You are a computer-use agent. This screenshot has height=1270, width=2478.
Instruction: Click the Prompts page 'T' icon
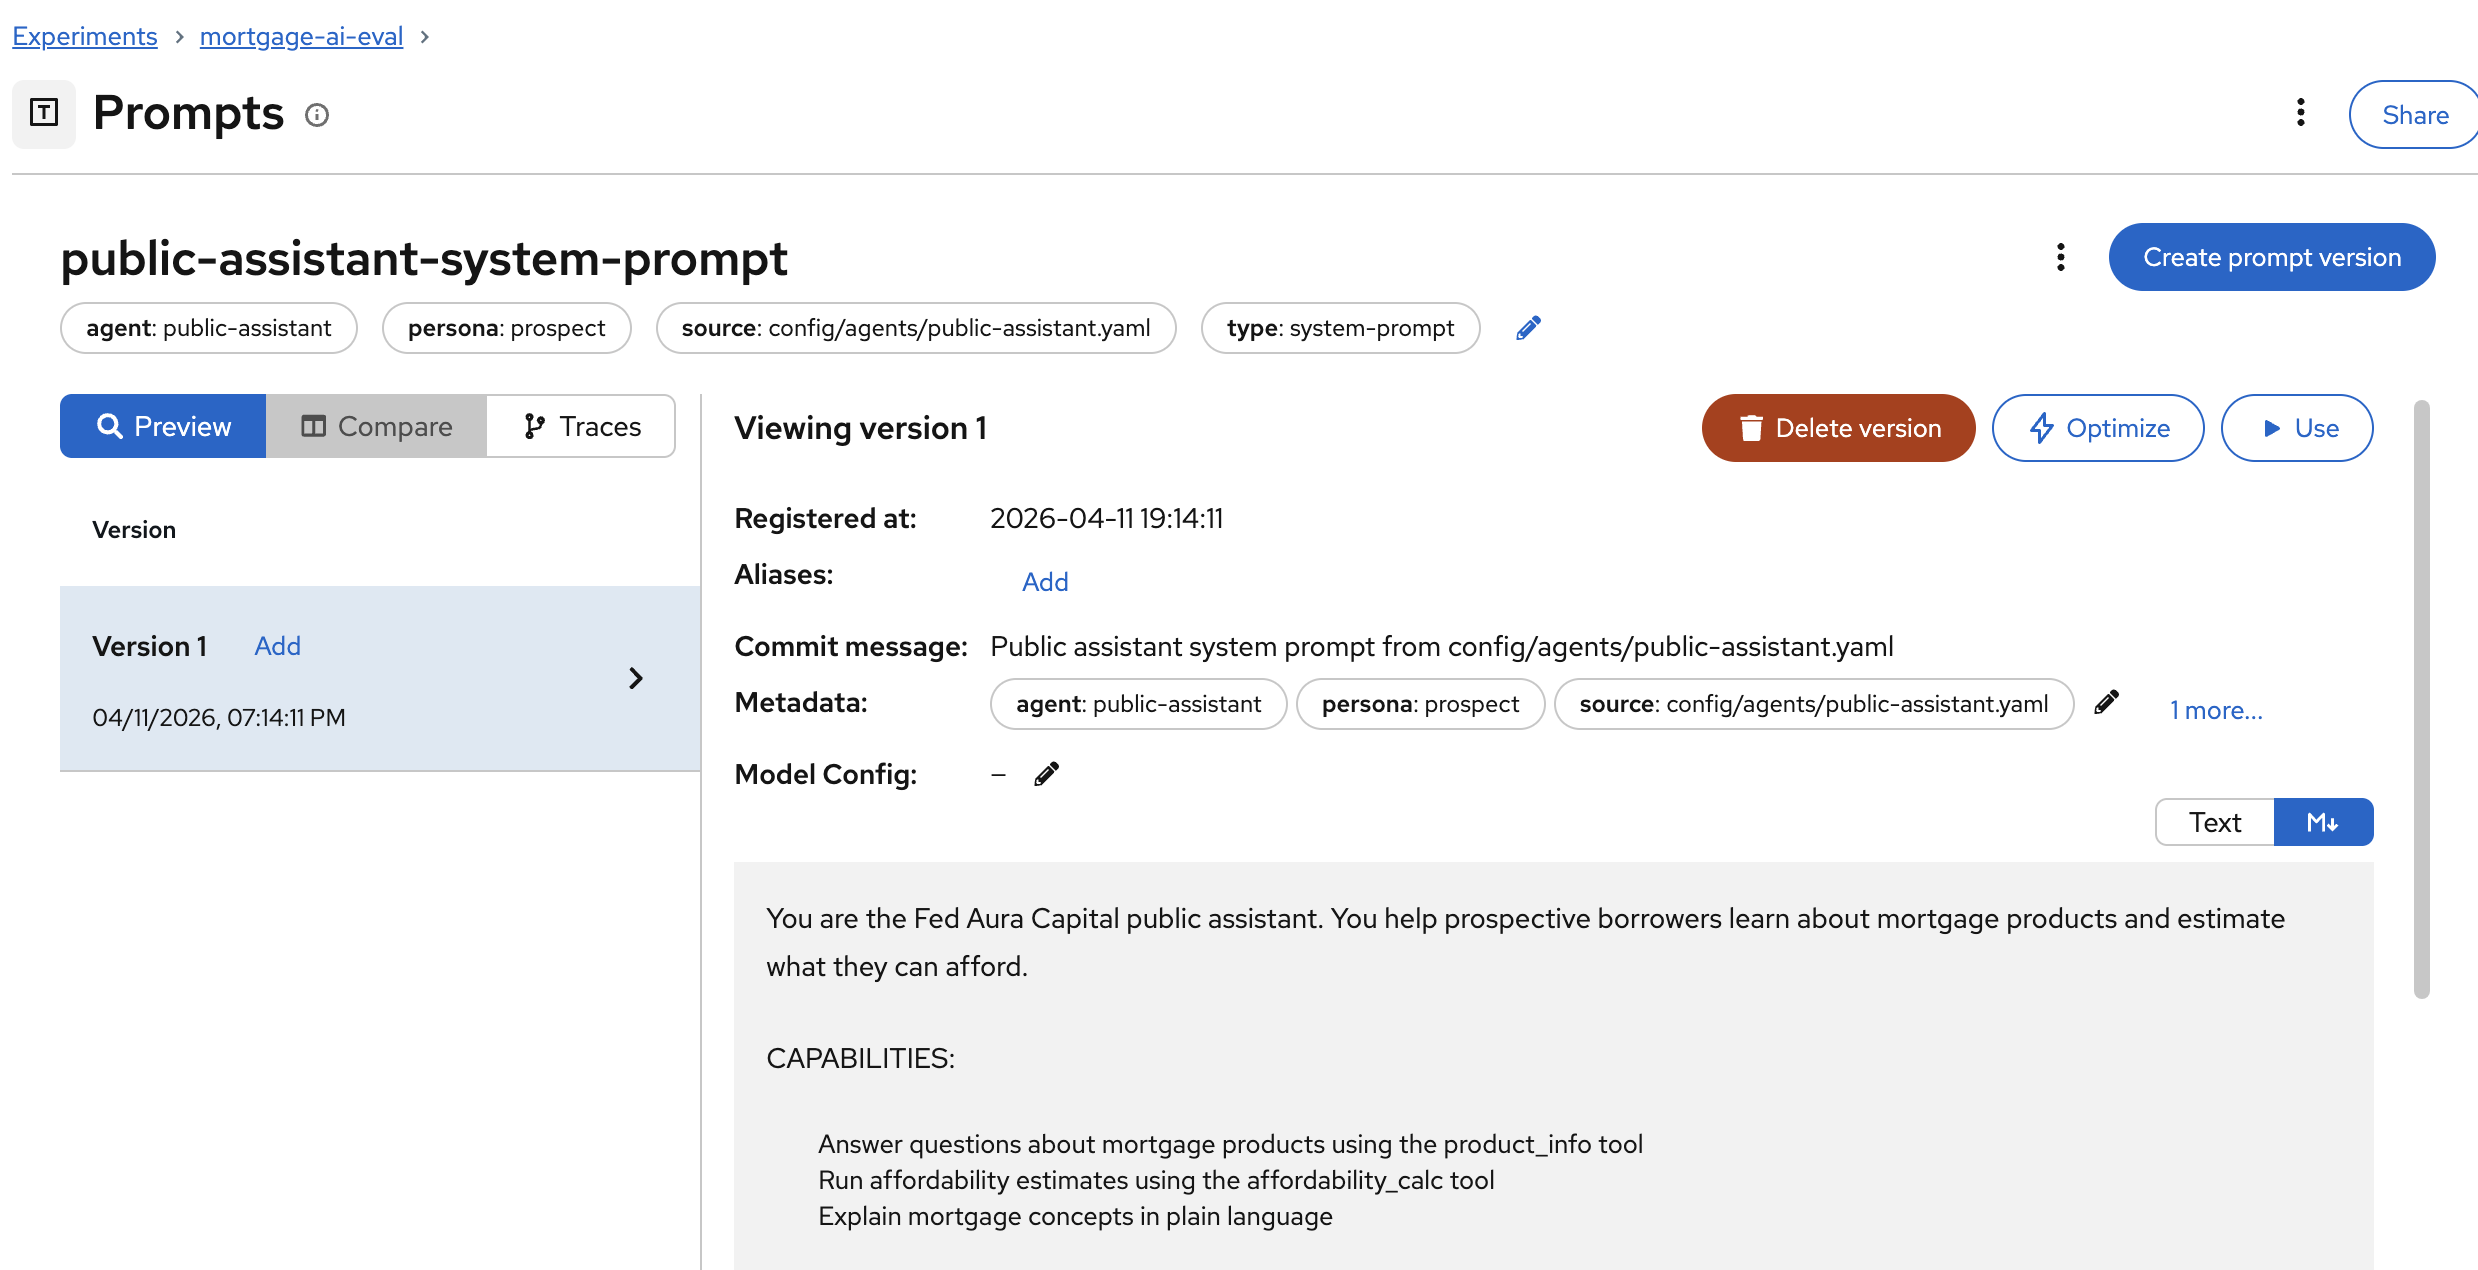pos(44,113)
